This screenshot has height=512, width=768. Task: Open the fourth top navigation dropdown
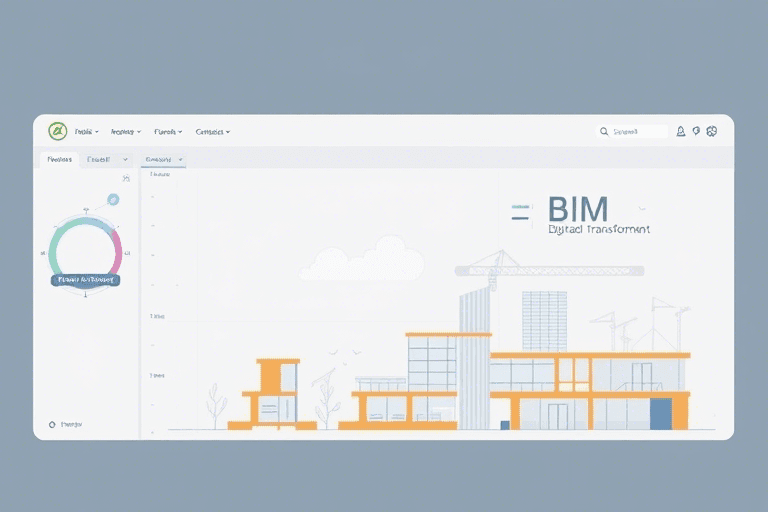click(x=212, y=131)
